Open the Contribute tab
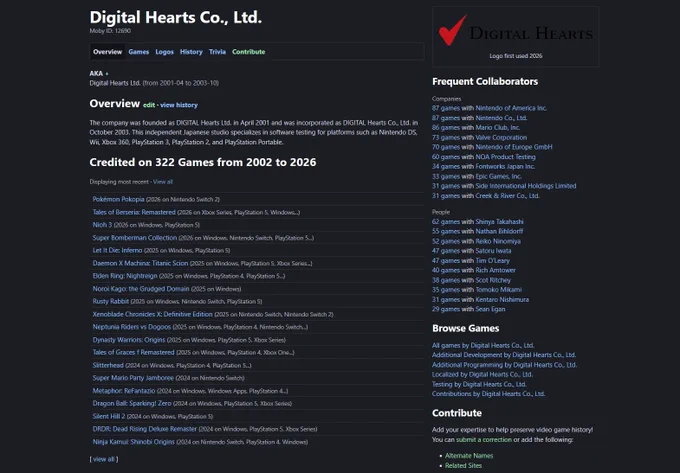680x473 pixels. [x=248, y=52]
